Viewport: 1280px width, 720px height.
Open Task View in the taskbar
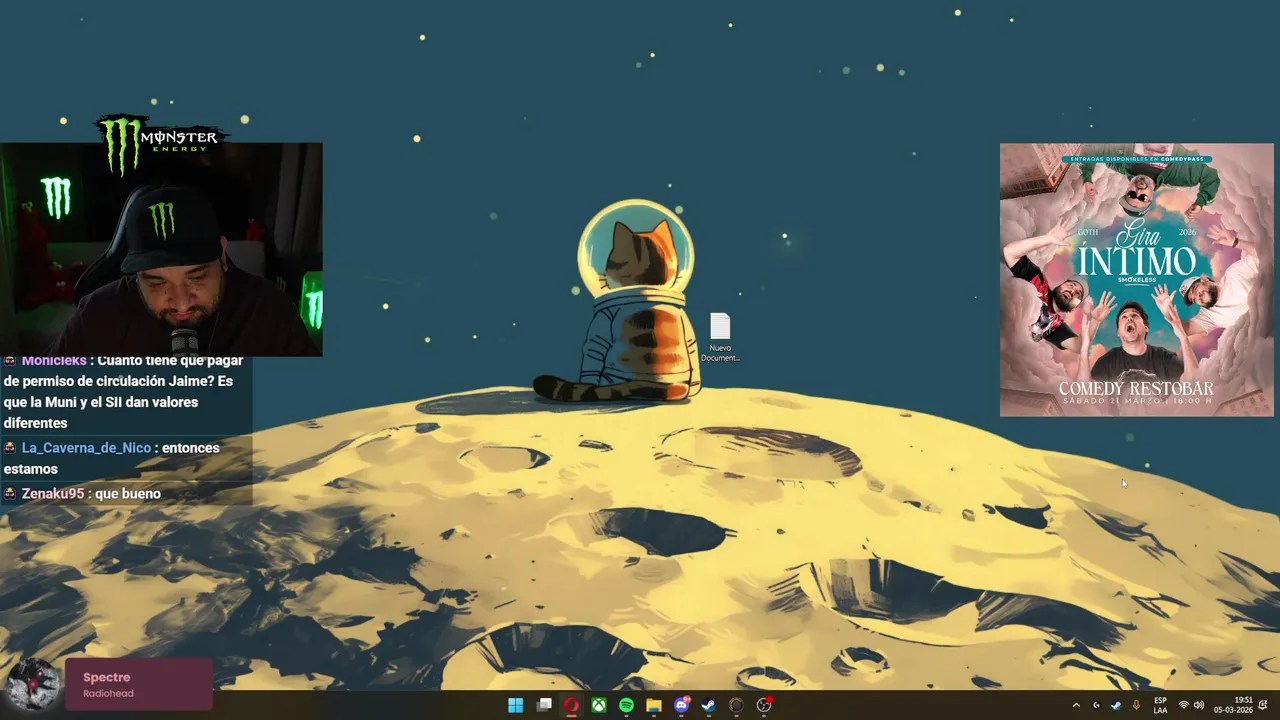(x=544, y=705)
